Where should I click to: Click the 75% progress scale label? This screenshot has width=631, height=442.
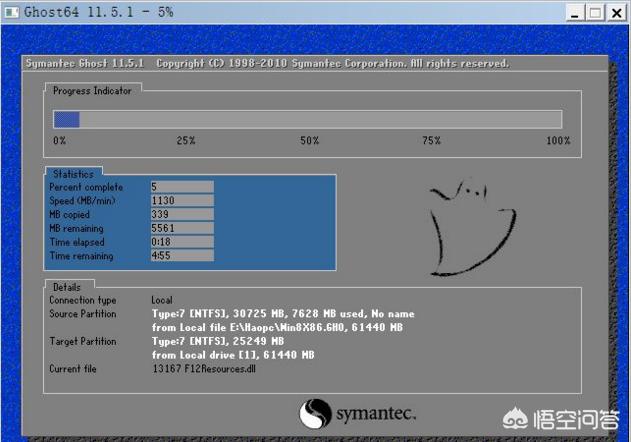click(431, 140)
